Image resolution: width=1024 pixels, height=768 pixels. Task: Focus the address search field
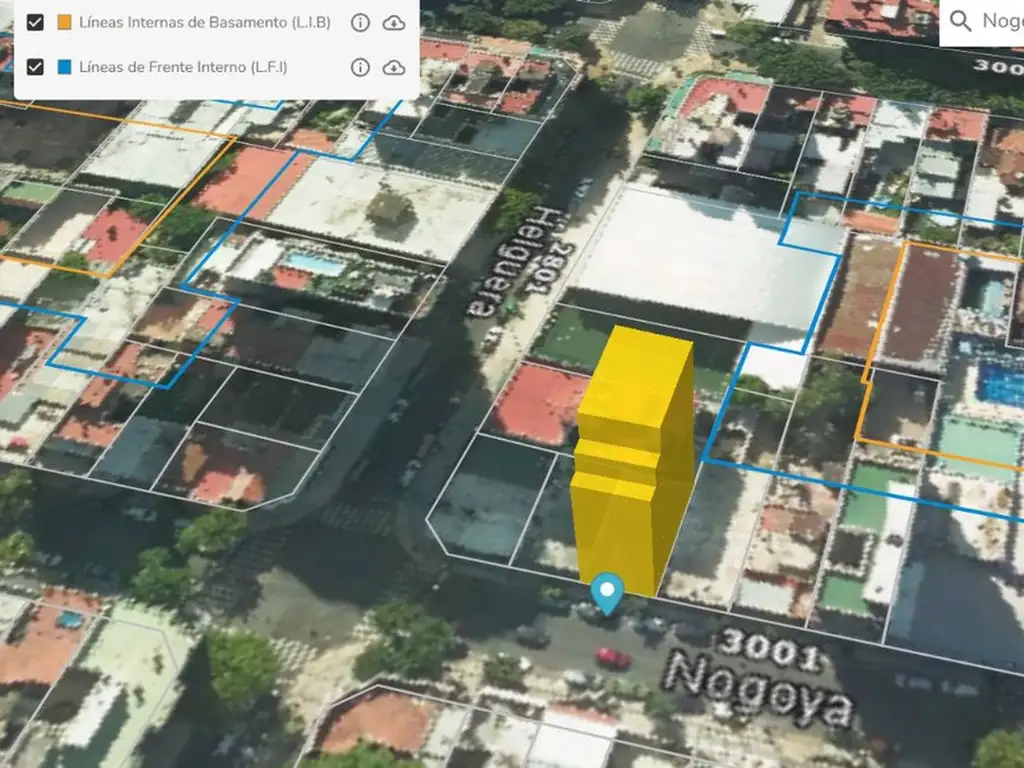(1000, 21)
